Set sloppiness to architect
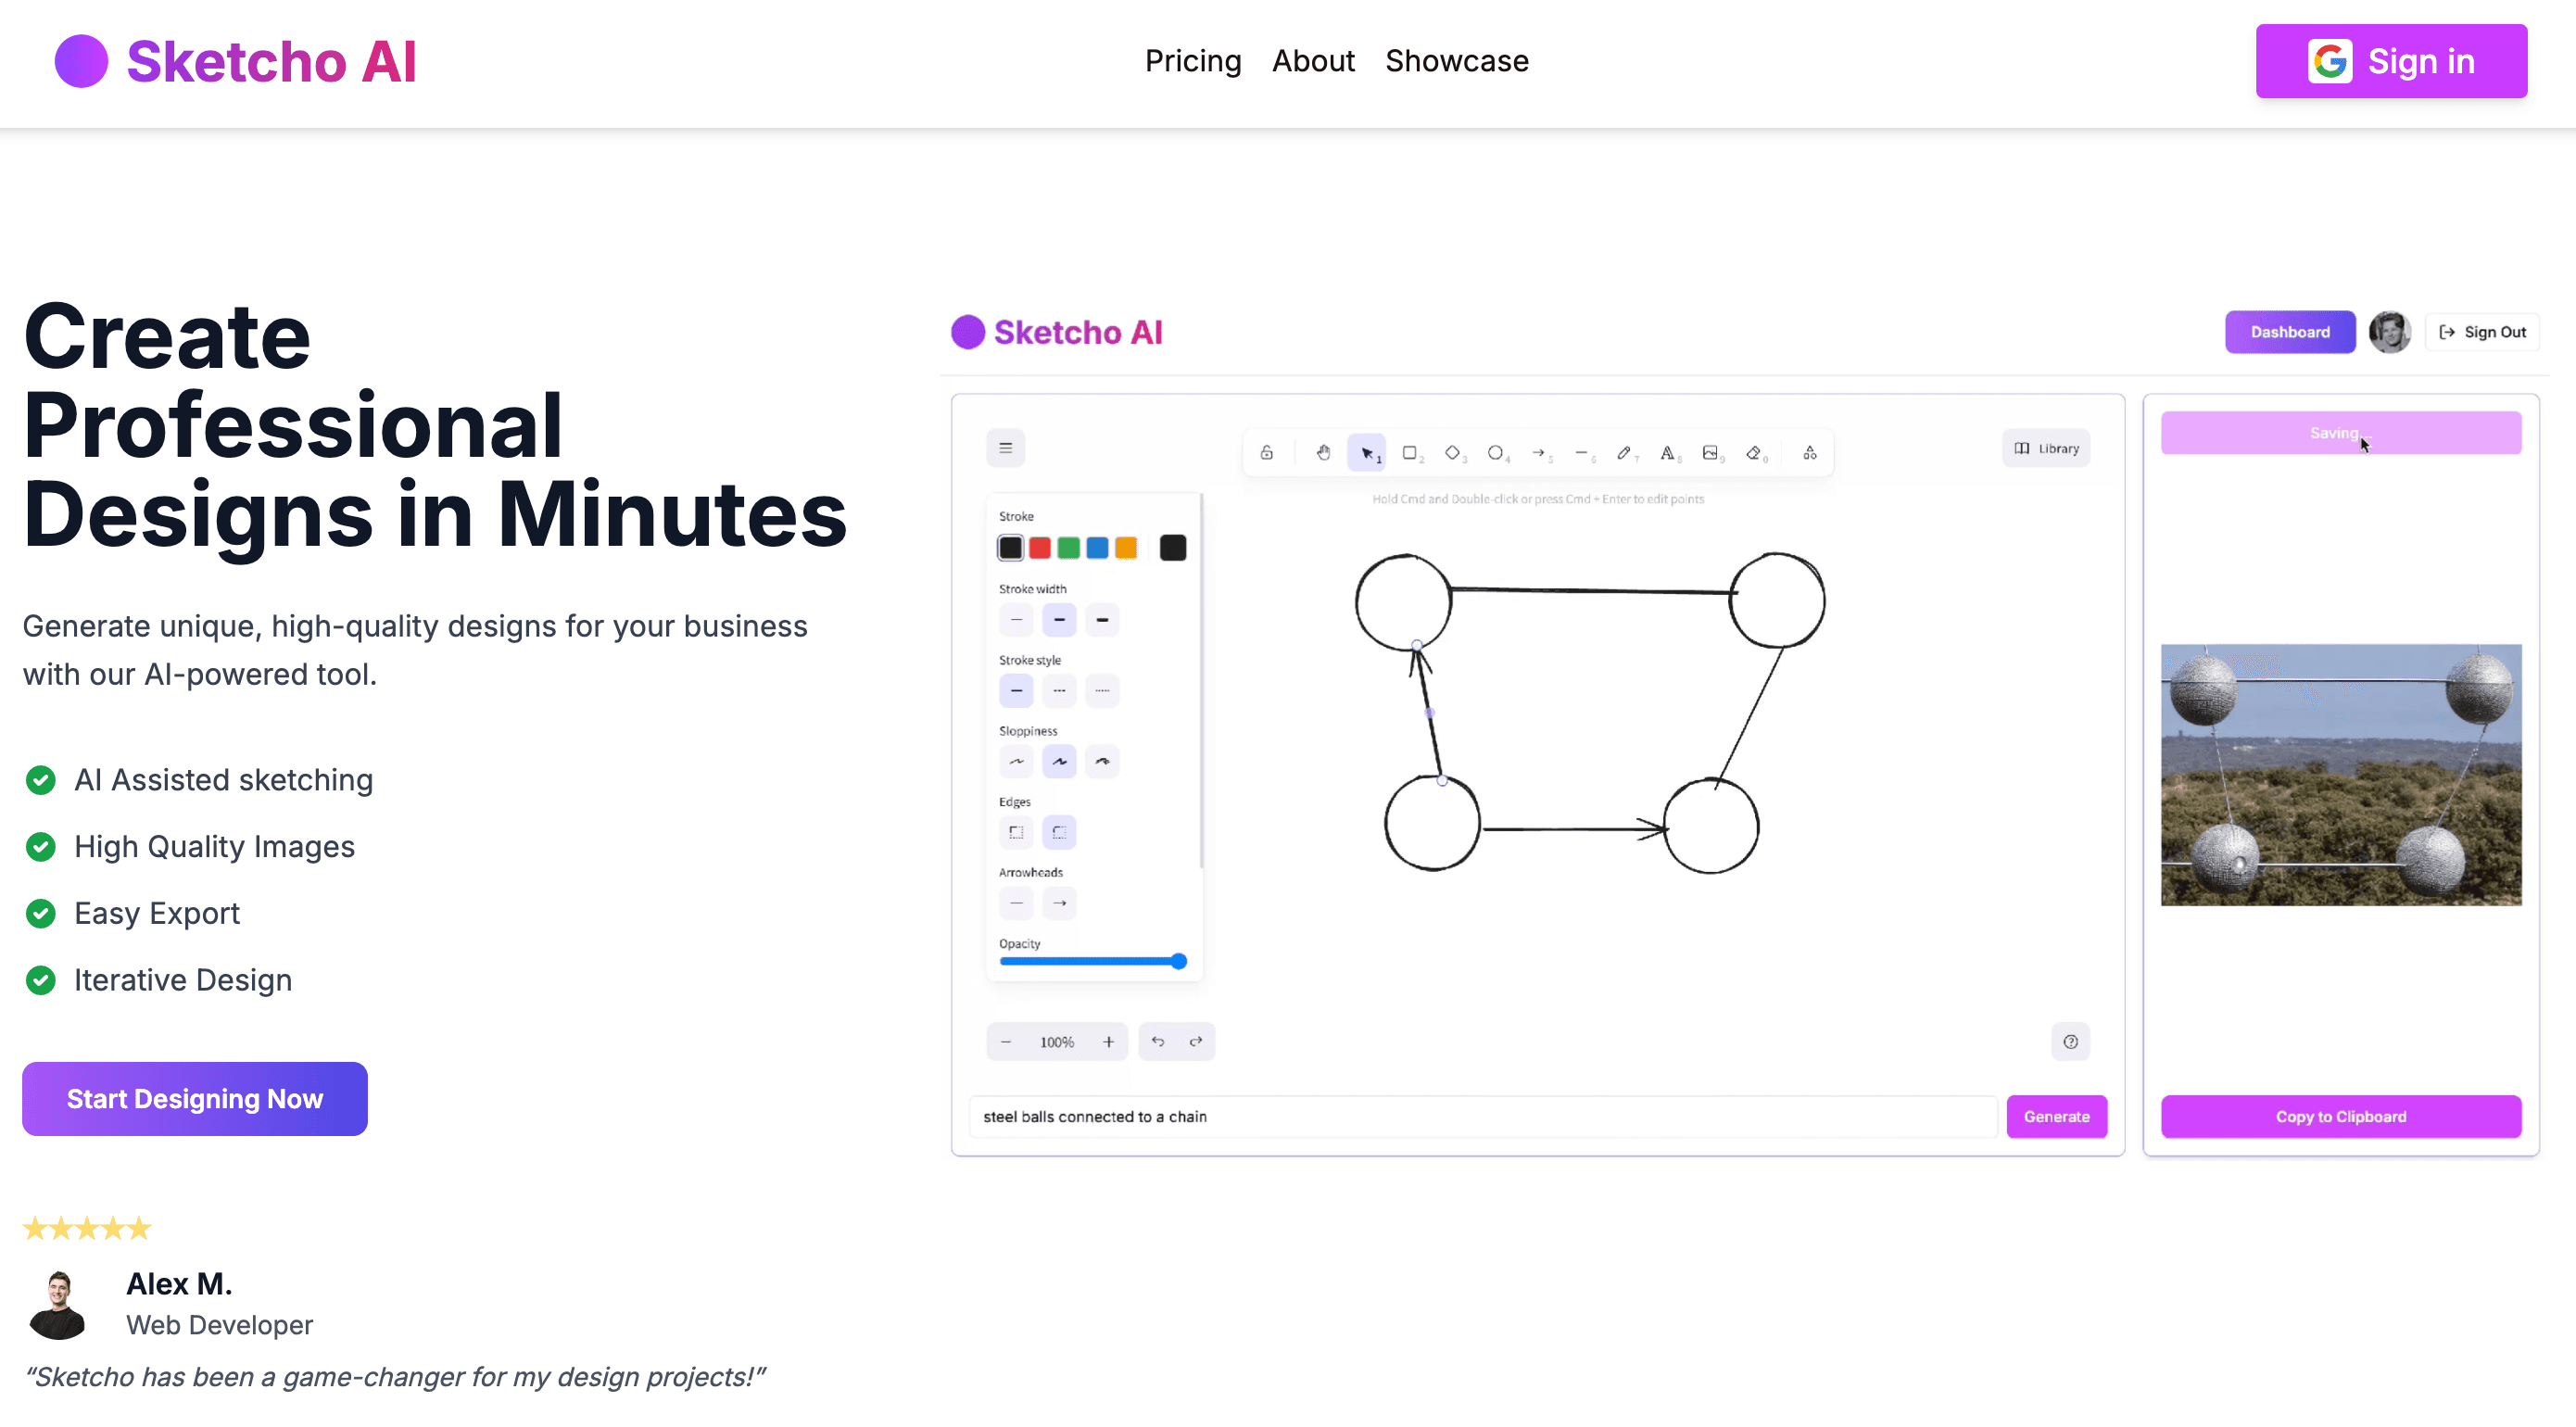 (1016, 762)
